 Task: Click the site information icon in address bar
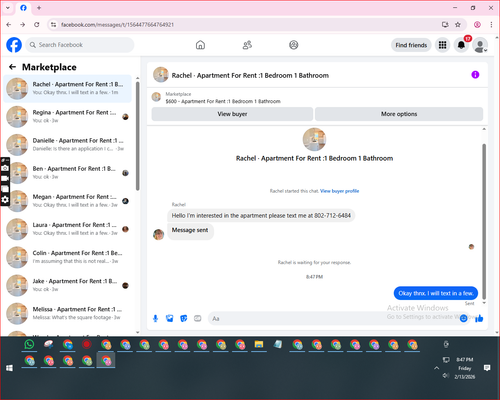point(53,25)
